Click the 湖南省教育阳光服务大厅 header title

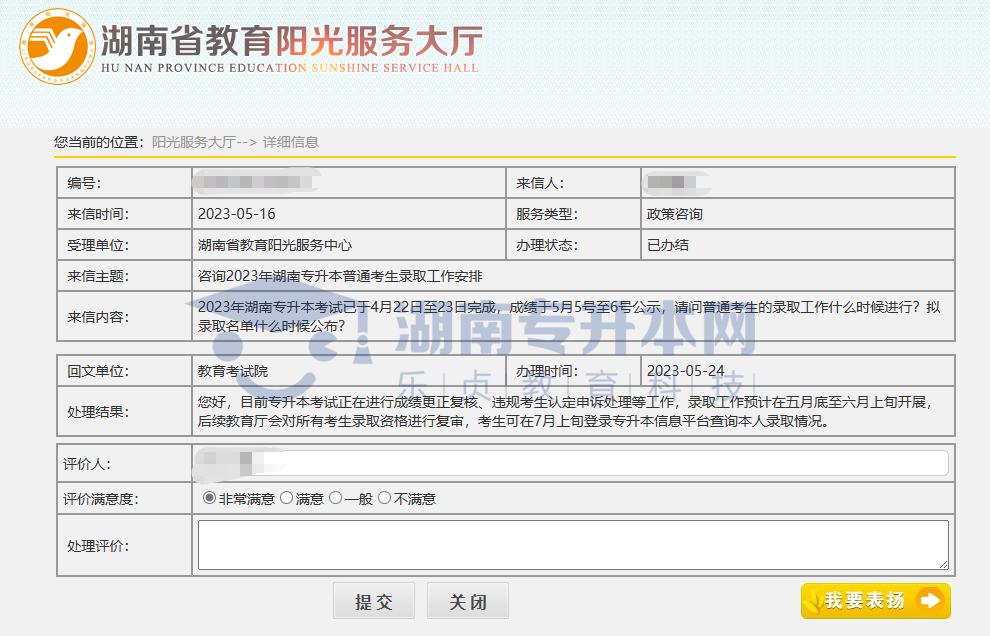[x=288, y=42]
